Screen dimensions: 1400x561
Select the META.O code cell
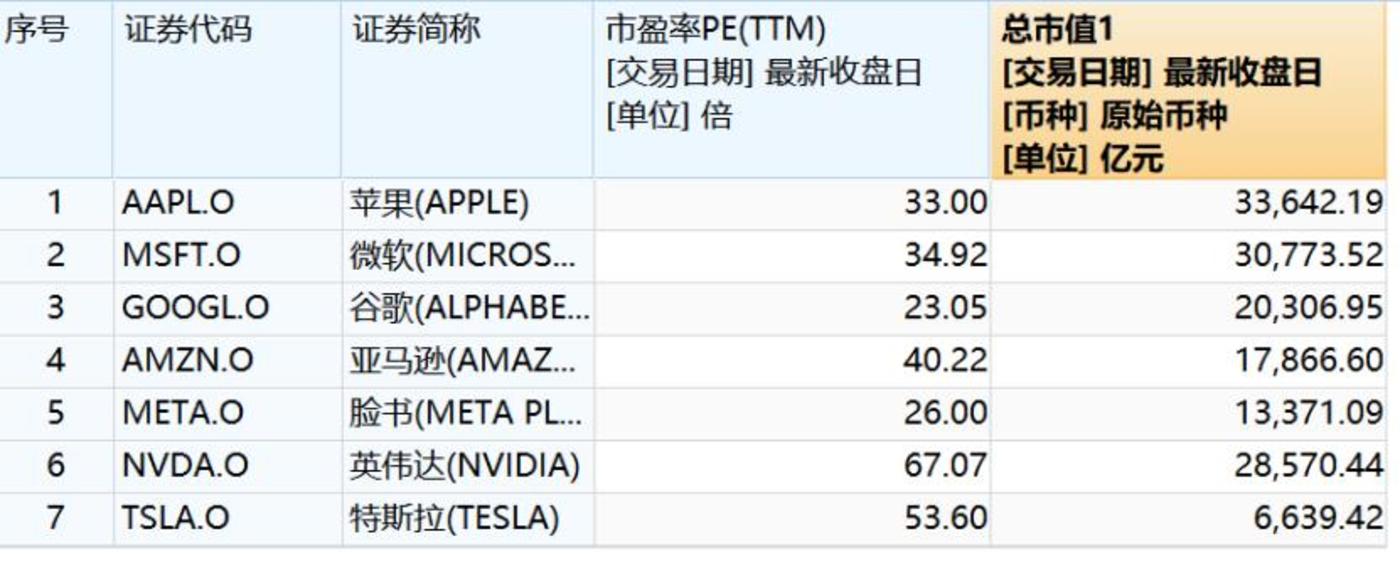pyautogui.click(x=182, y=412)
